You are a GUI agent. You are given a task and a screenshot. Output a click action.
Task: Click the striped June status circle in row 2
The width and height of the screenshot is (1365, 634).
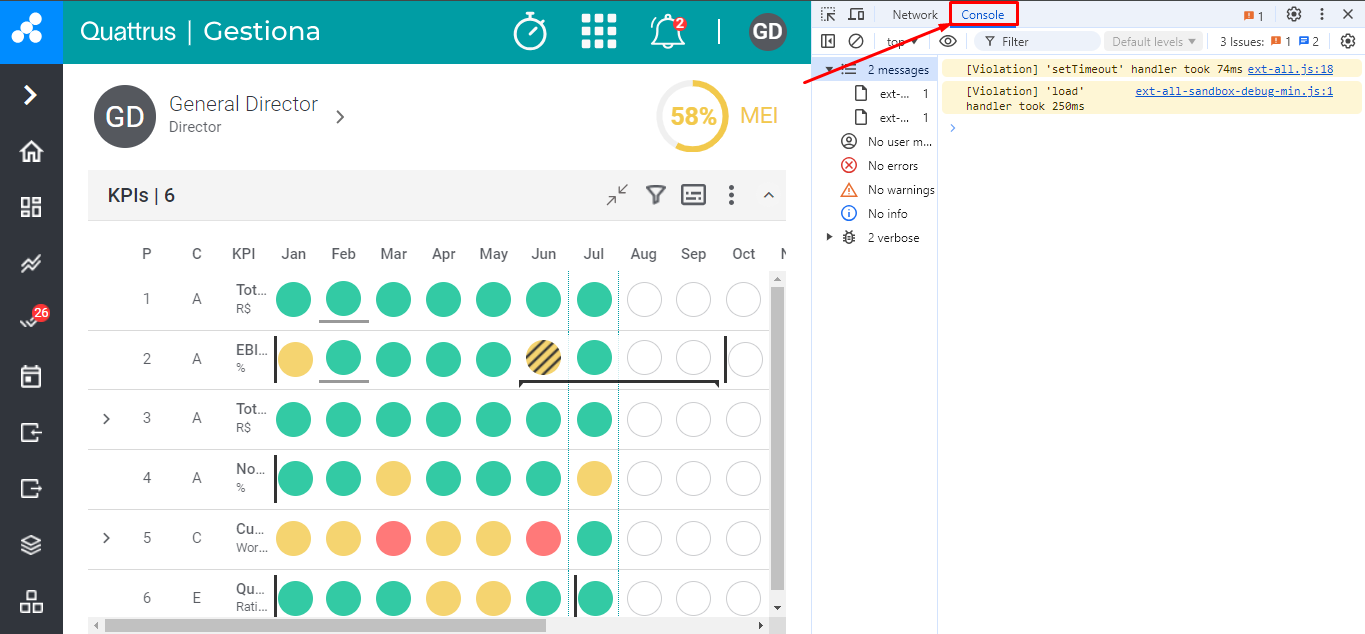tap(544, 358)
